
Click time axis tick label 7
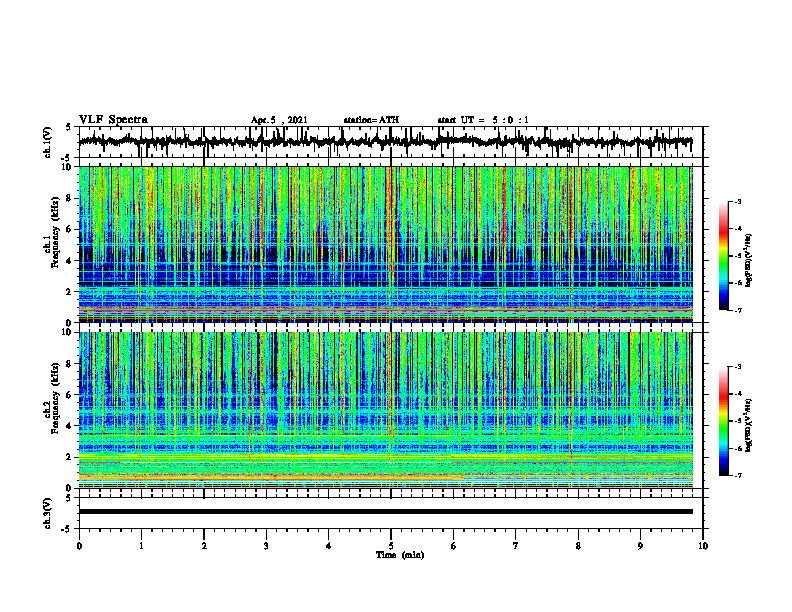tap(516, 546)
